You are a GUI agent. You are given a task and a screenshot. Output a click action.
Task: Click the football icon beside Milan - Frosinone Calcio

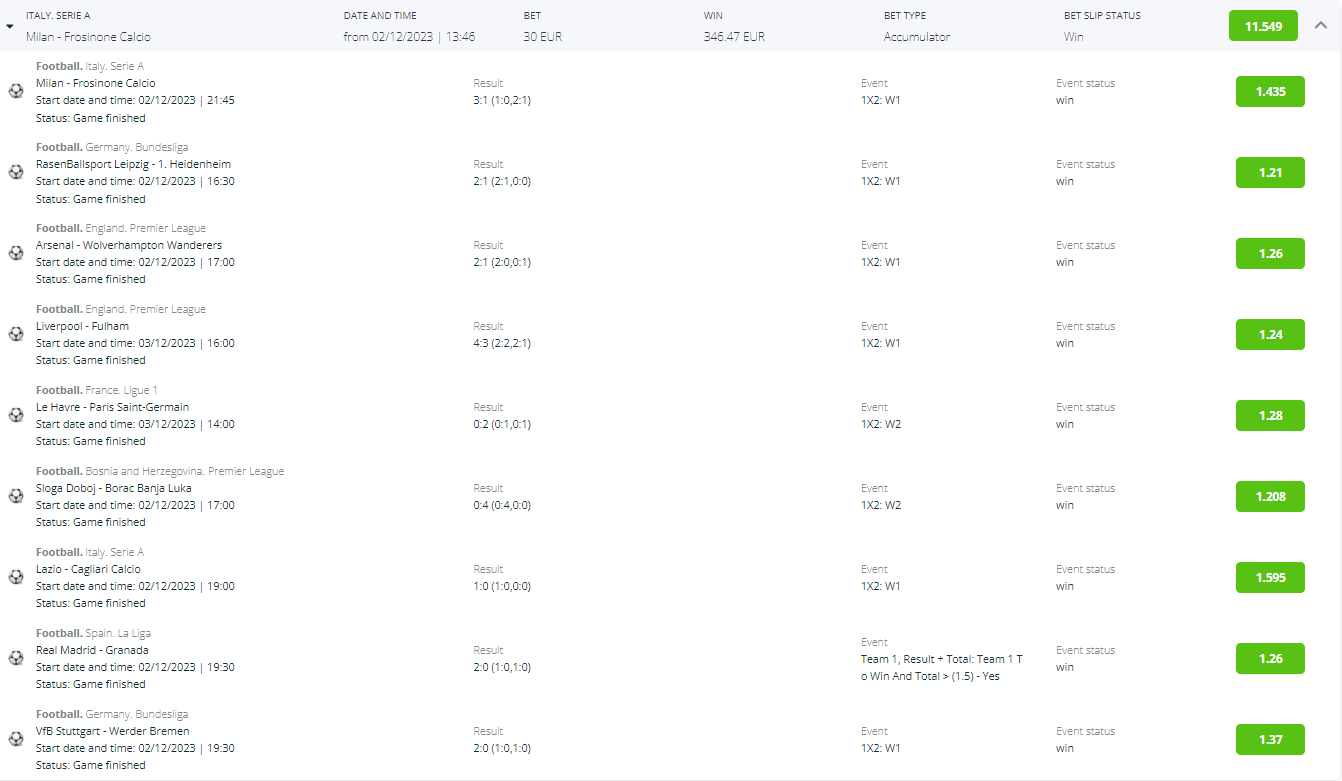tap(16, 91)
